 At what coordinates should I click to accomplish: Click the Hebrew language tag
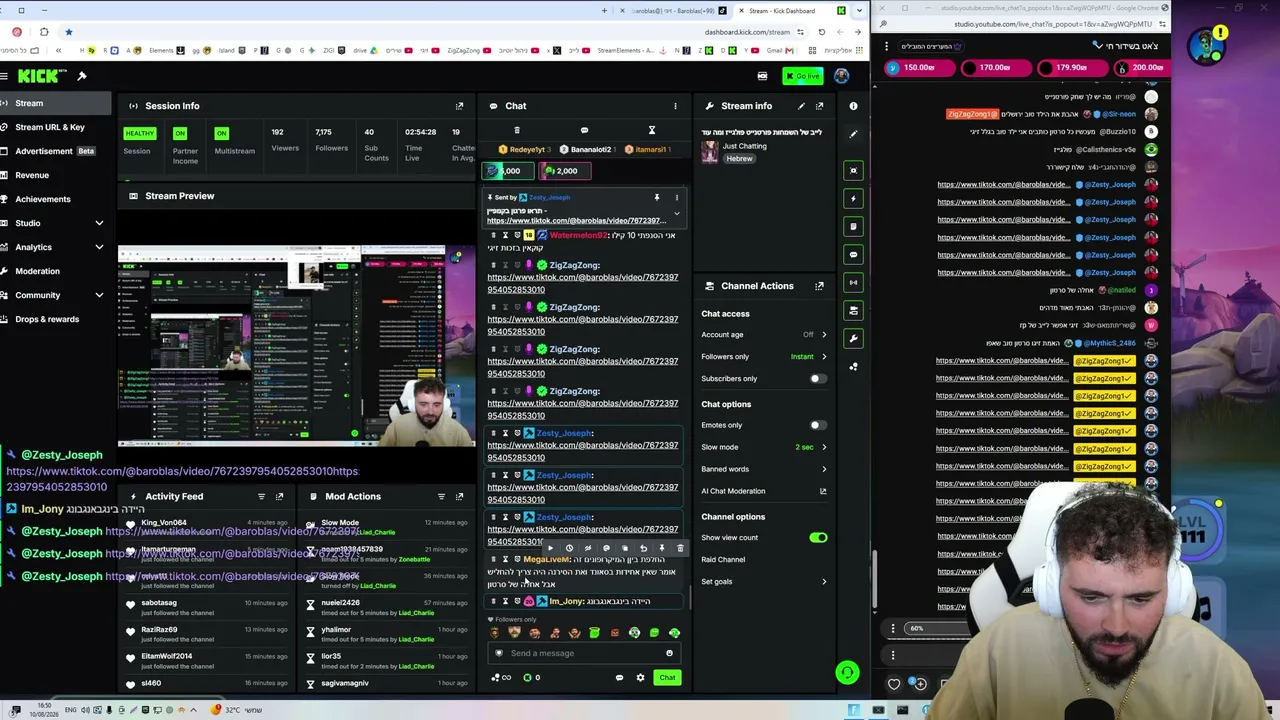click(739, 159)
